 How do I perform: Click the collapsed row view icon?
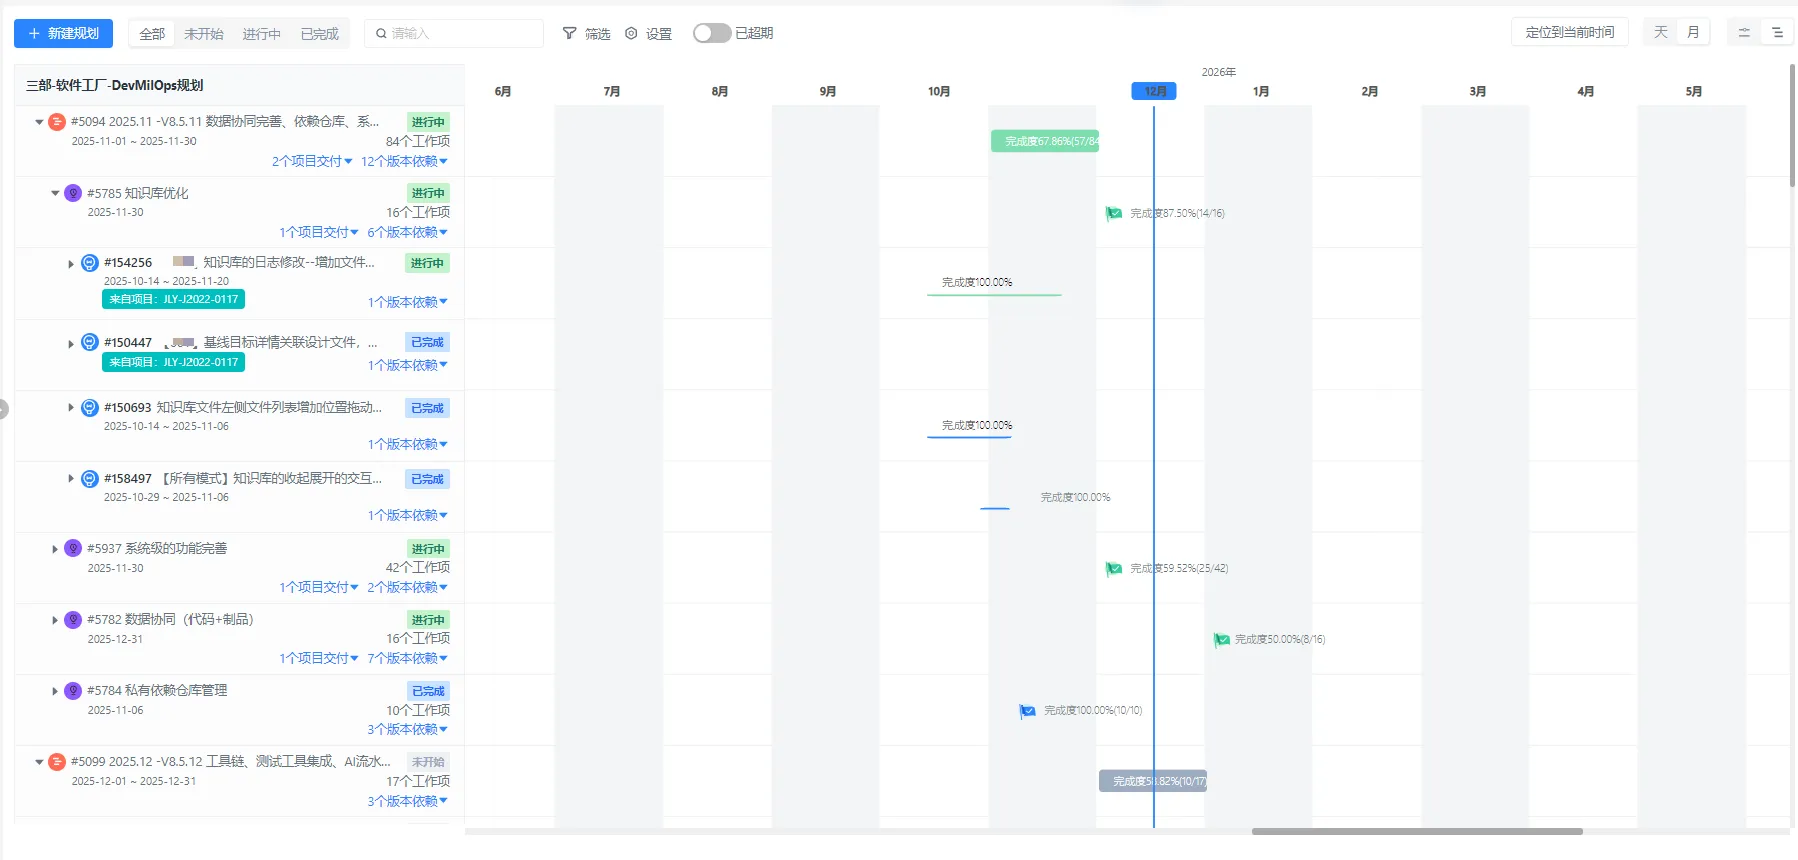pyautogui.click(x=1744, y=33)
